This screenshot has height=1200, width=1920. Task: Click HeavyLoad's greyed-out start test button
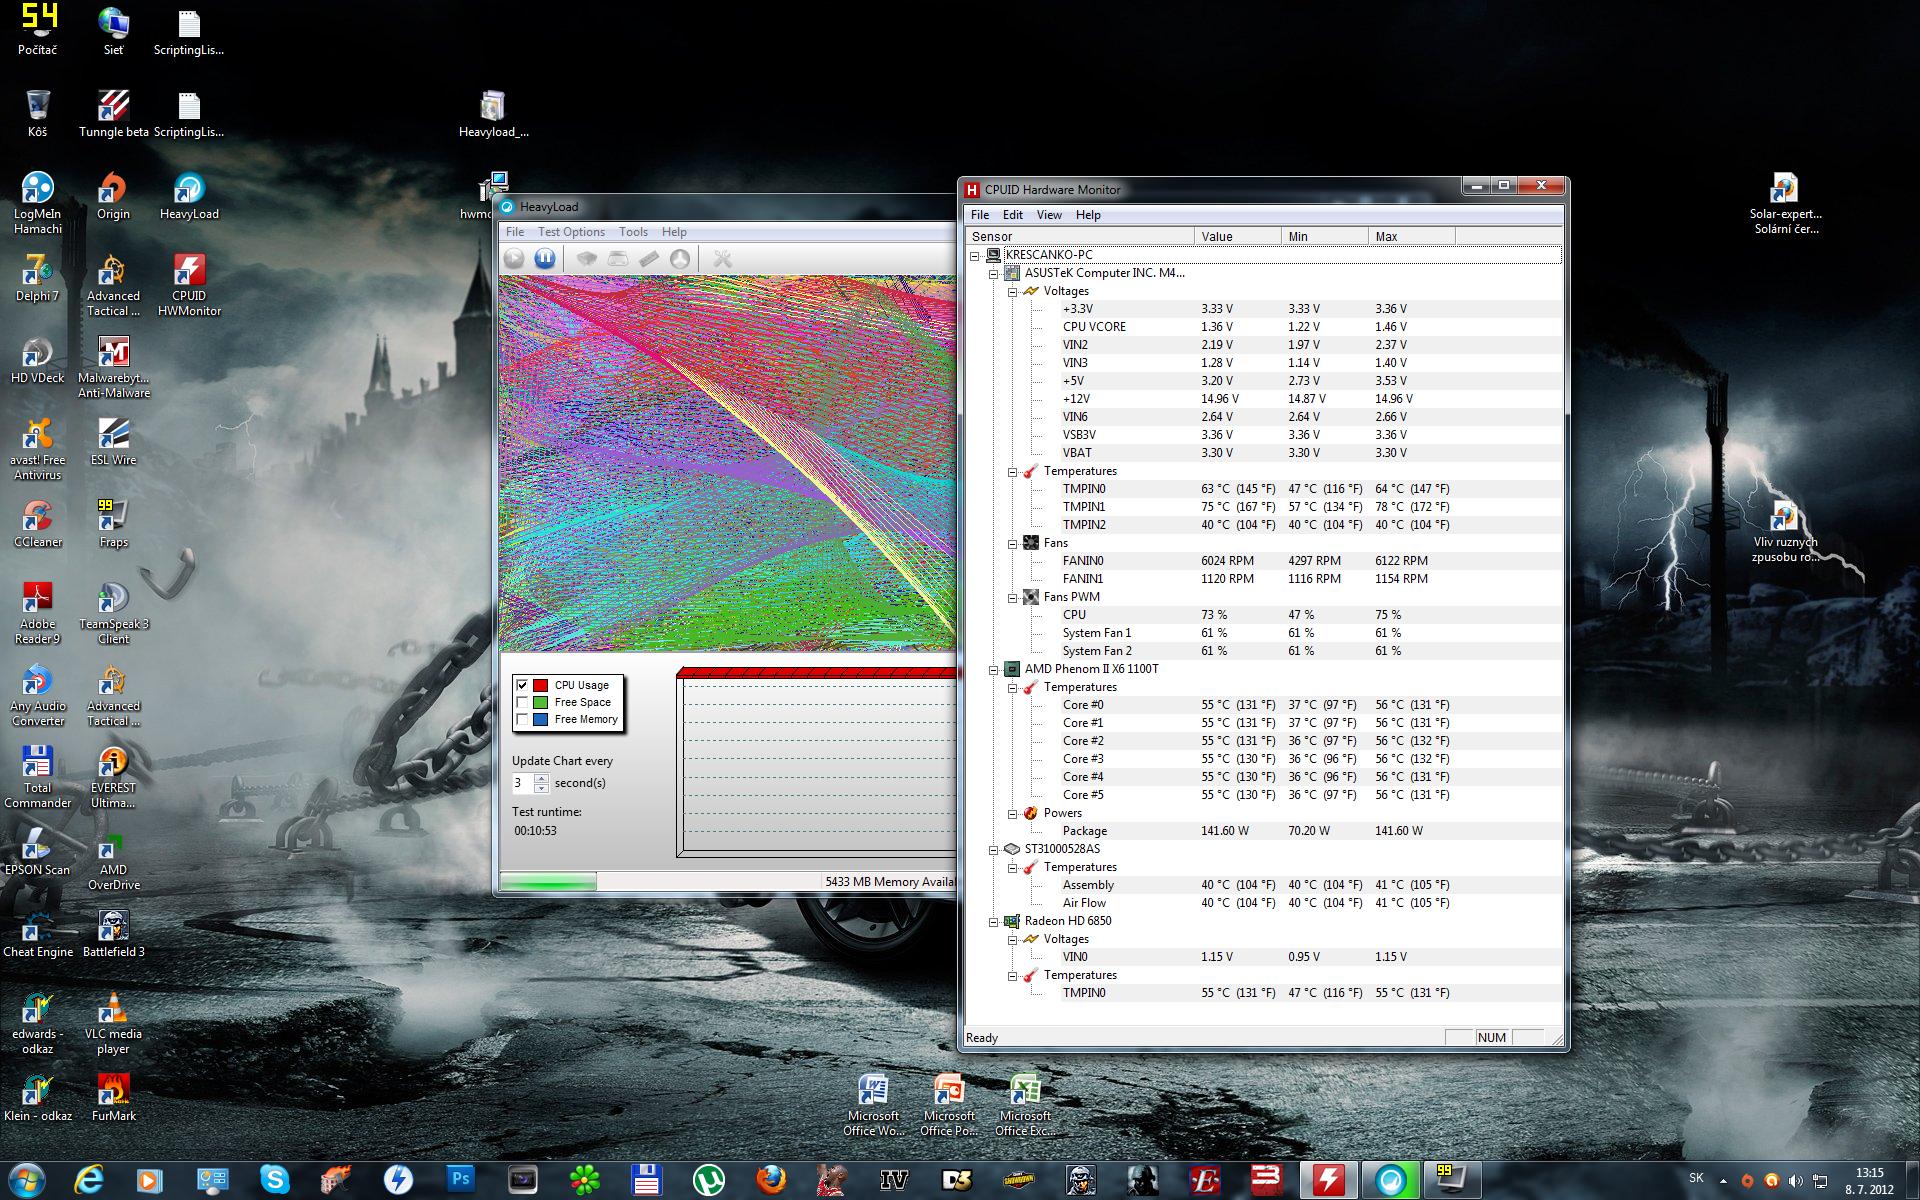pos(514,259)
